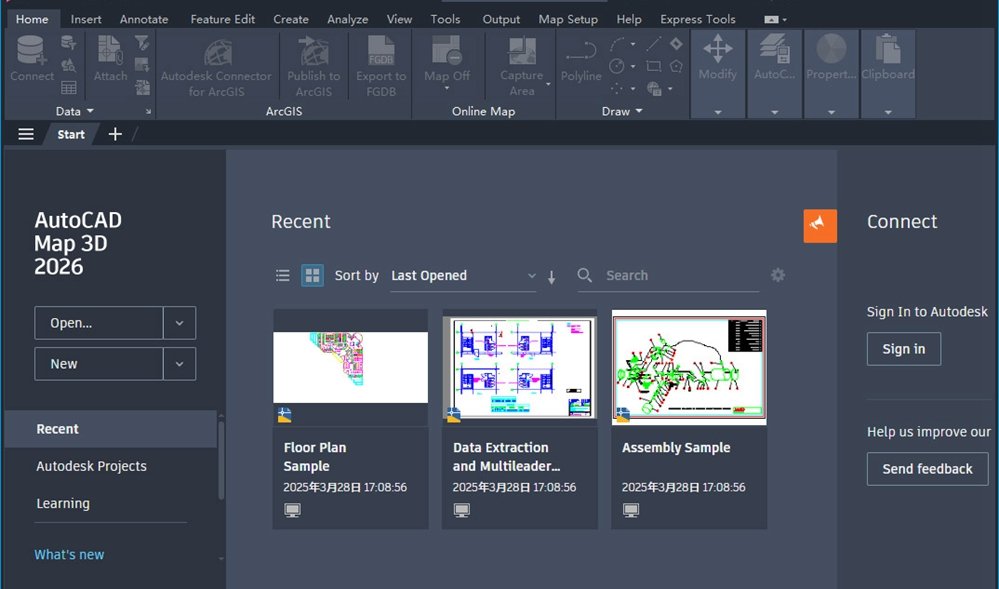
Task: Click the sidebar vertical scrollbar
Action: [x=221, y=459]
